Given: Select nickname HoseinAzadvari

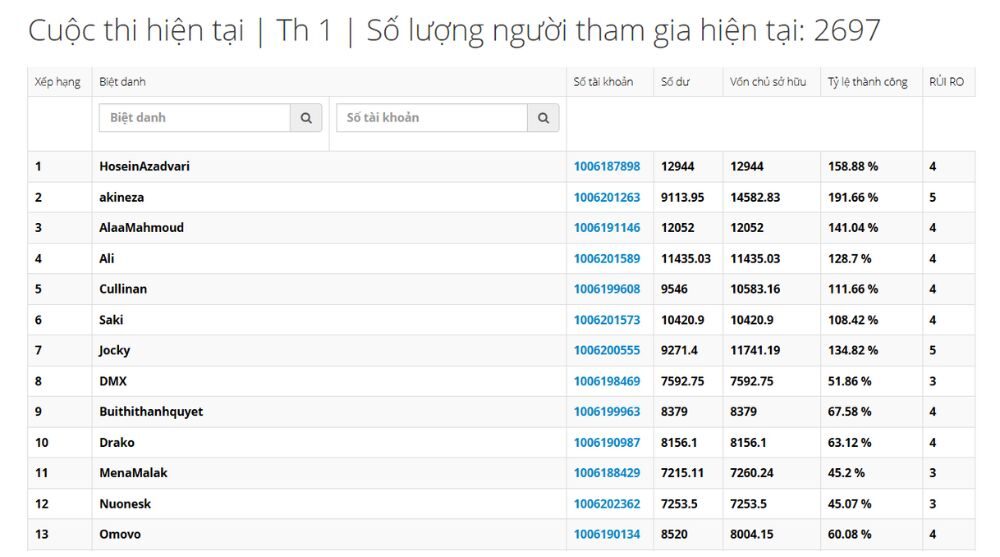Looking at the screenshot, I should coord(144,167).
